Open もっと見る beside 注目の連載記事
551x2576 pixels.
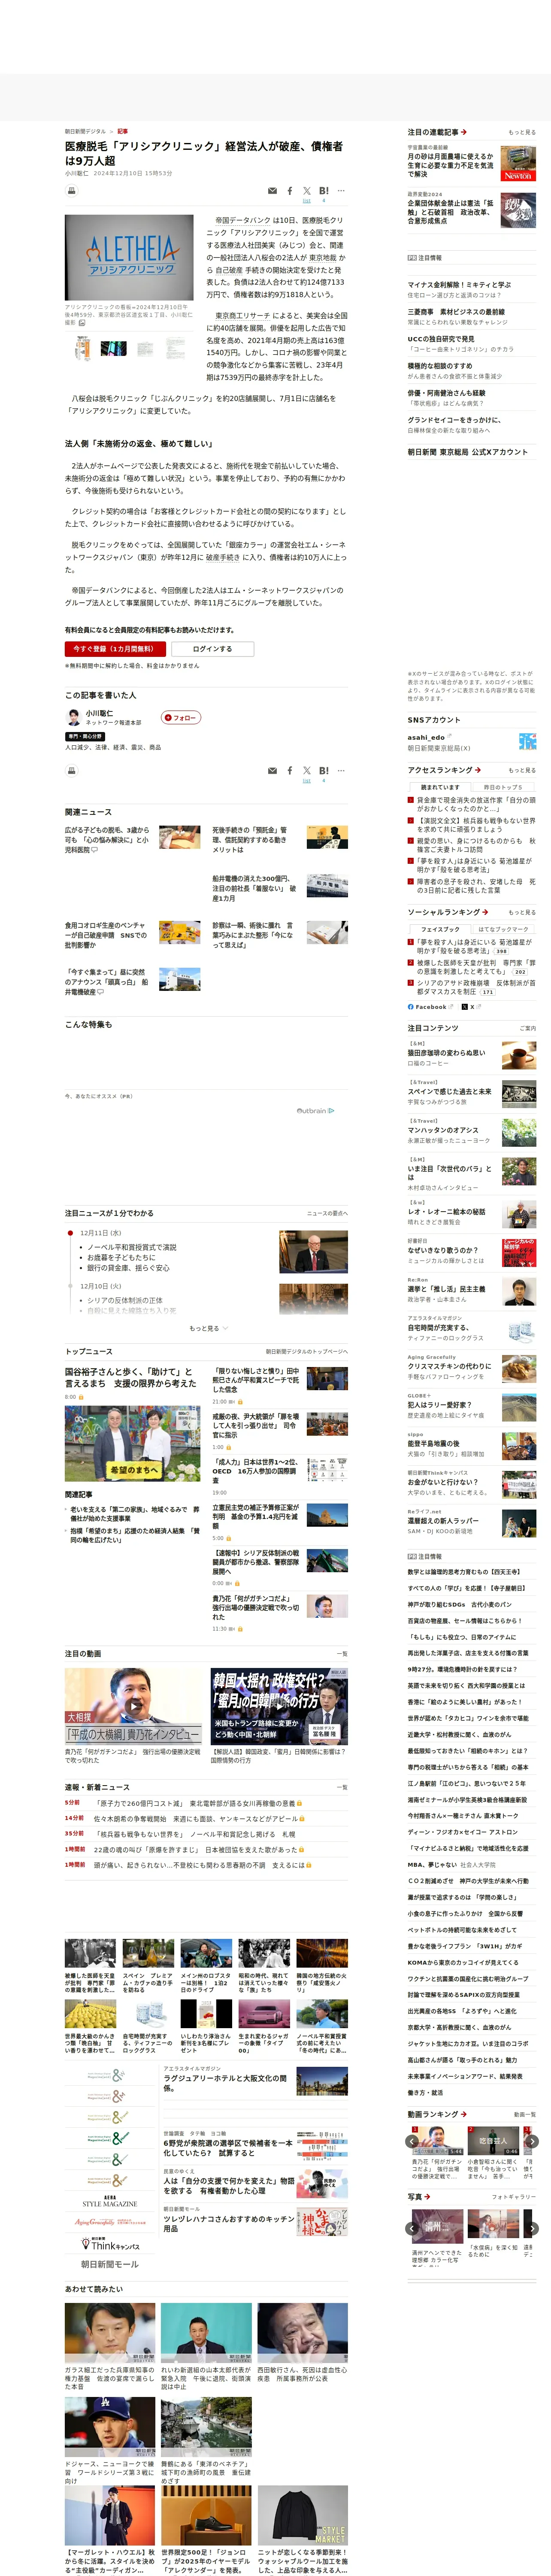tap(522, 132)
